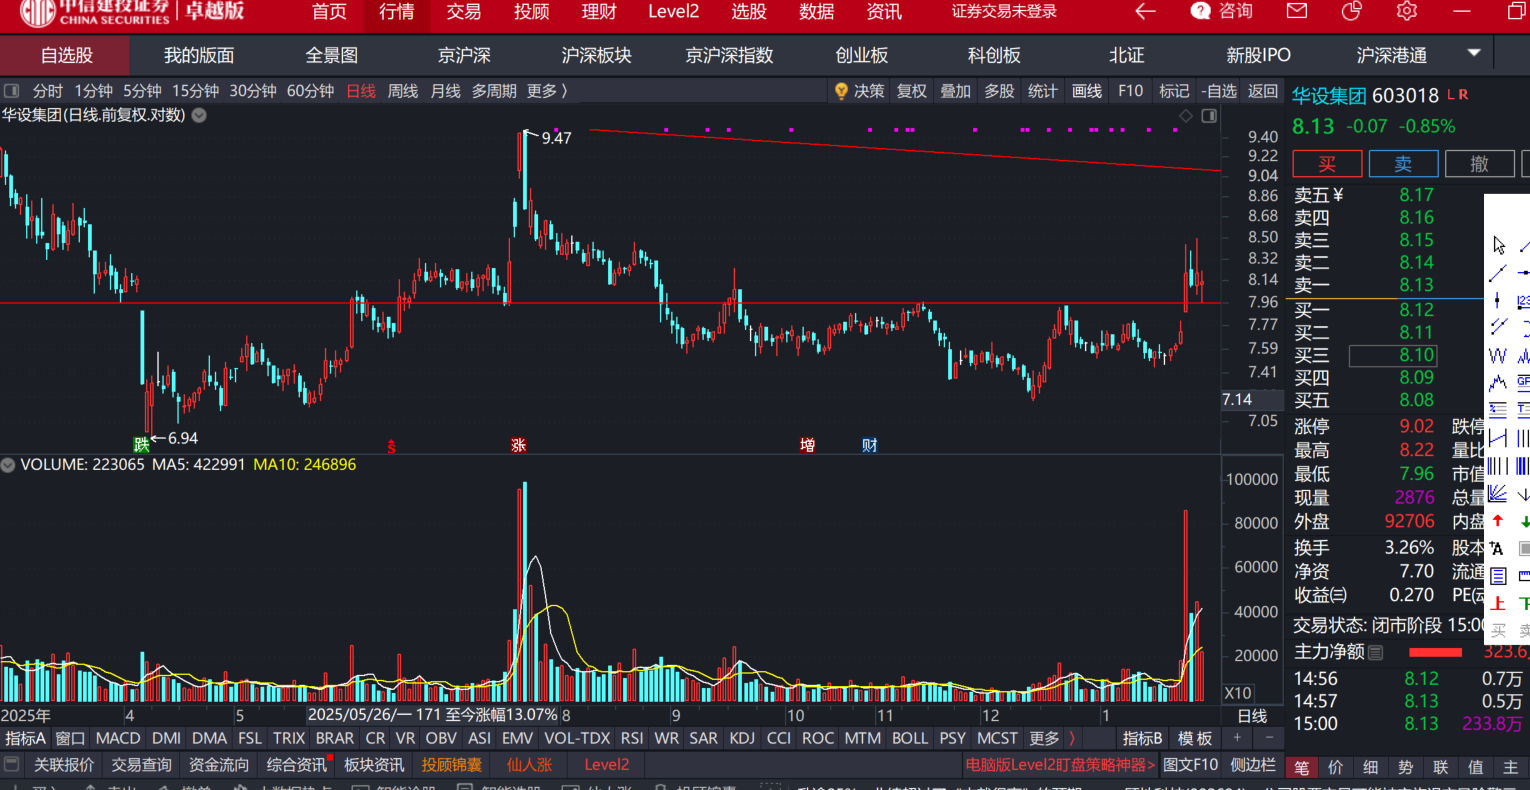Screen dimensions: 1530x790
Task: Click the minus zoom button beside 模板
Action: (1269, 738)
